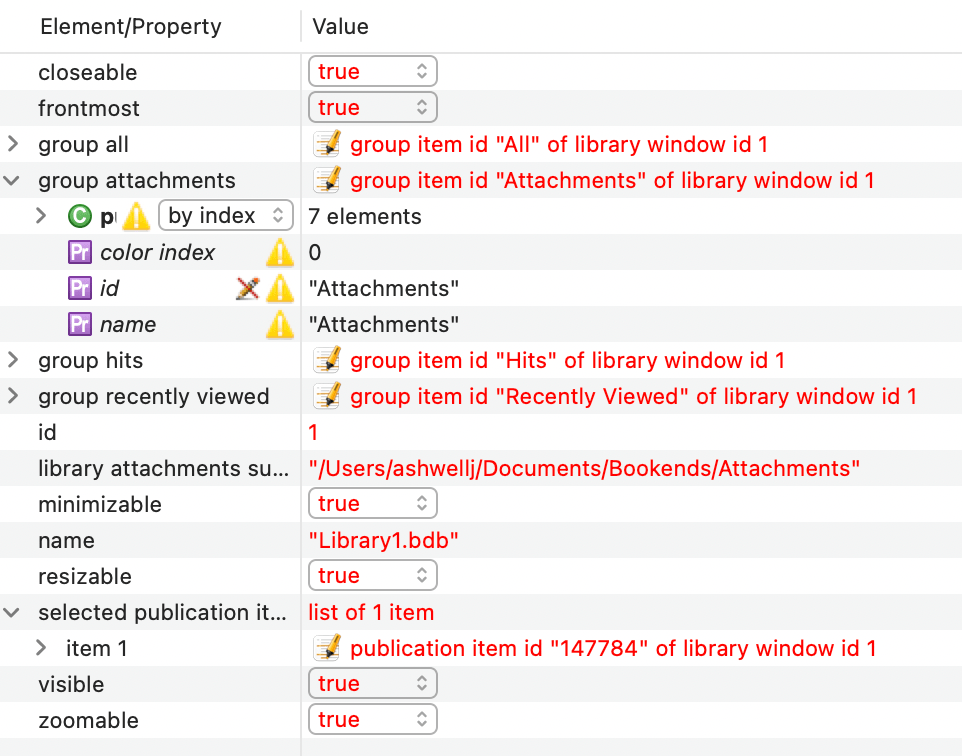Open the "frontmost" value popup
Viewport: 962px width, 756px height.
(x=373, y=106)
